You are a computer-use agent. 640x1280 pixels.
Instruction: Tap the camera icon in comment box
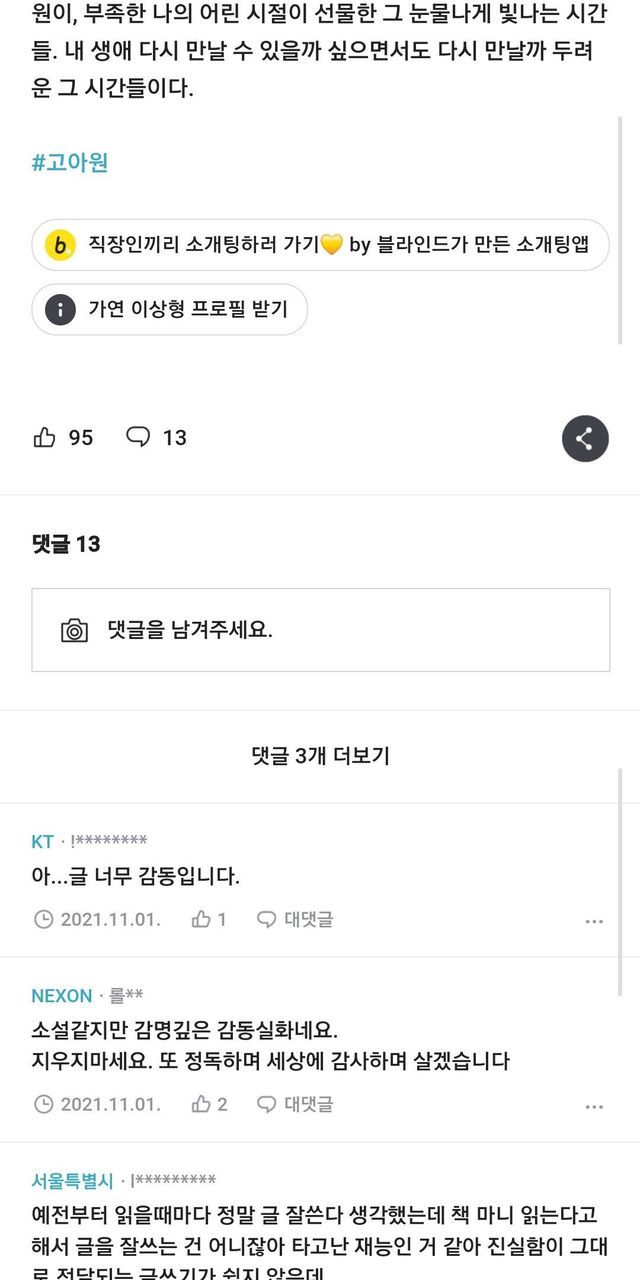click(x=74, y=630)
